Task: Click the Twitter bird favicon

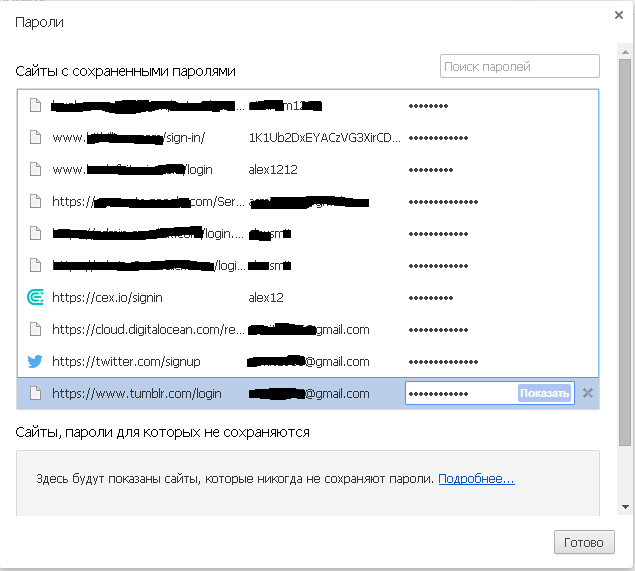Action: tap(35, 362)
